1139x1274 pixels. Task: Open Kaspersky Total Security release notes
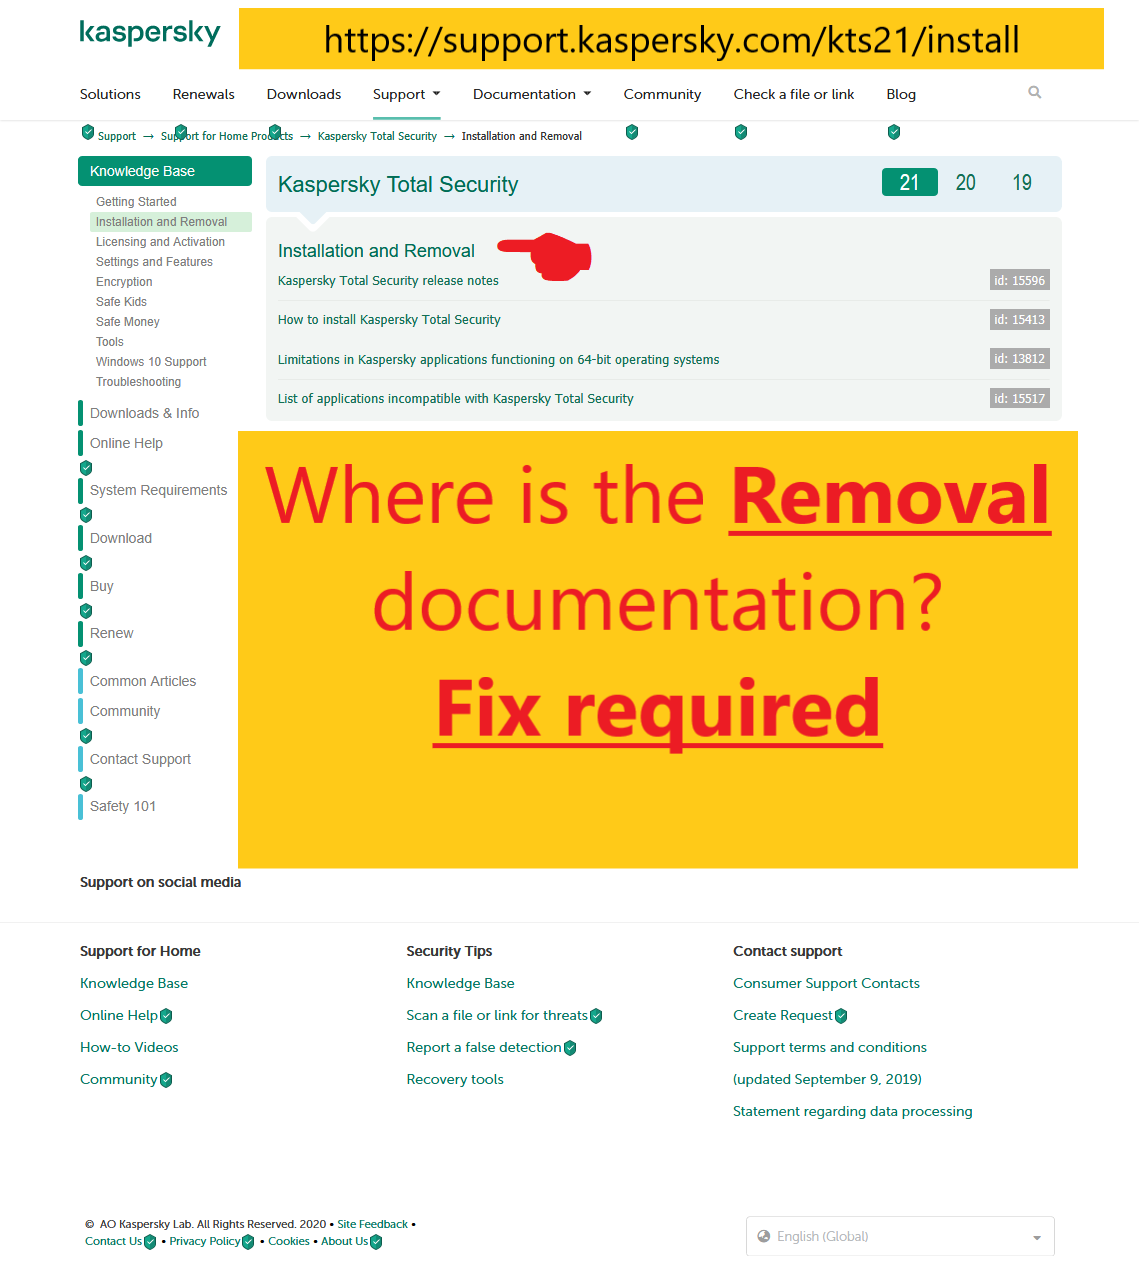pyautogui.click(x=388, y=281)
